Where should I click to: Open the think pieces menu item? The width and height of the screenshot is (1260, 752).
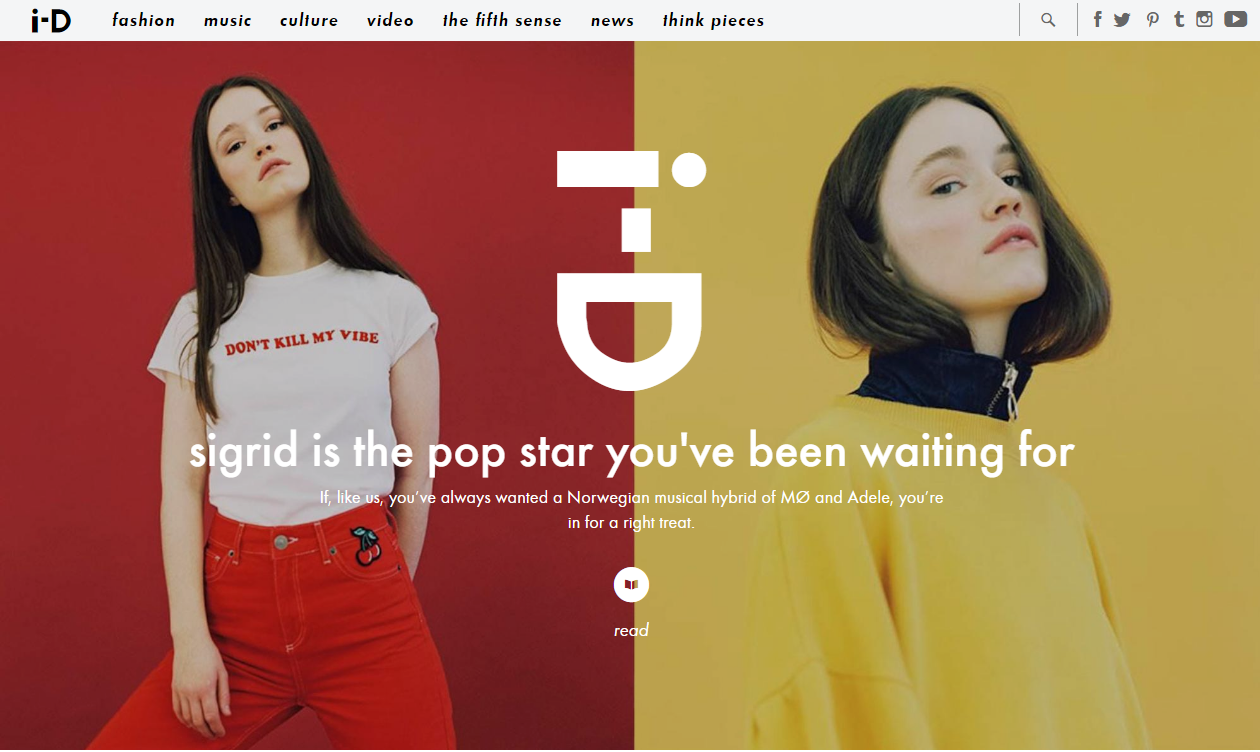click(713, 20)
